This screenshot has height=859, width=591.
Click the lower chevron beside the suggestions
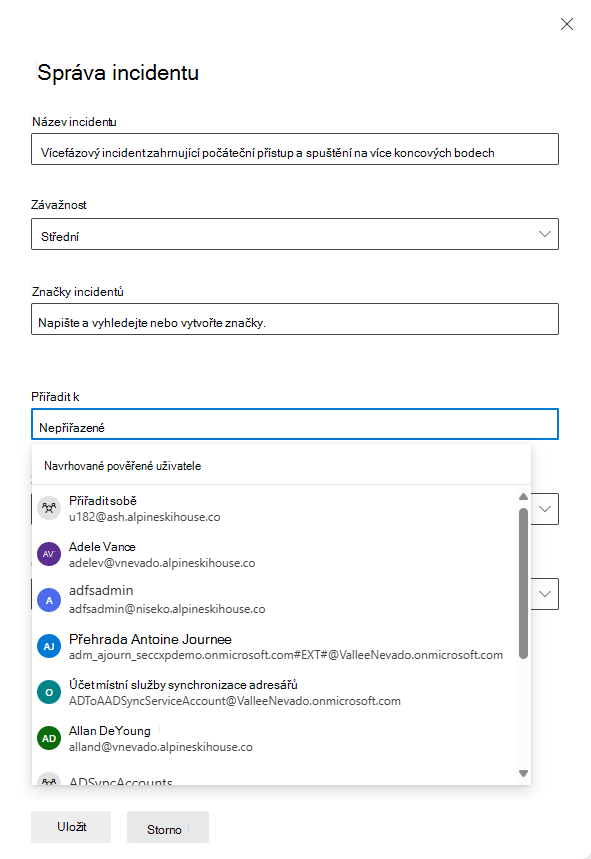545,593
